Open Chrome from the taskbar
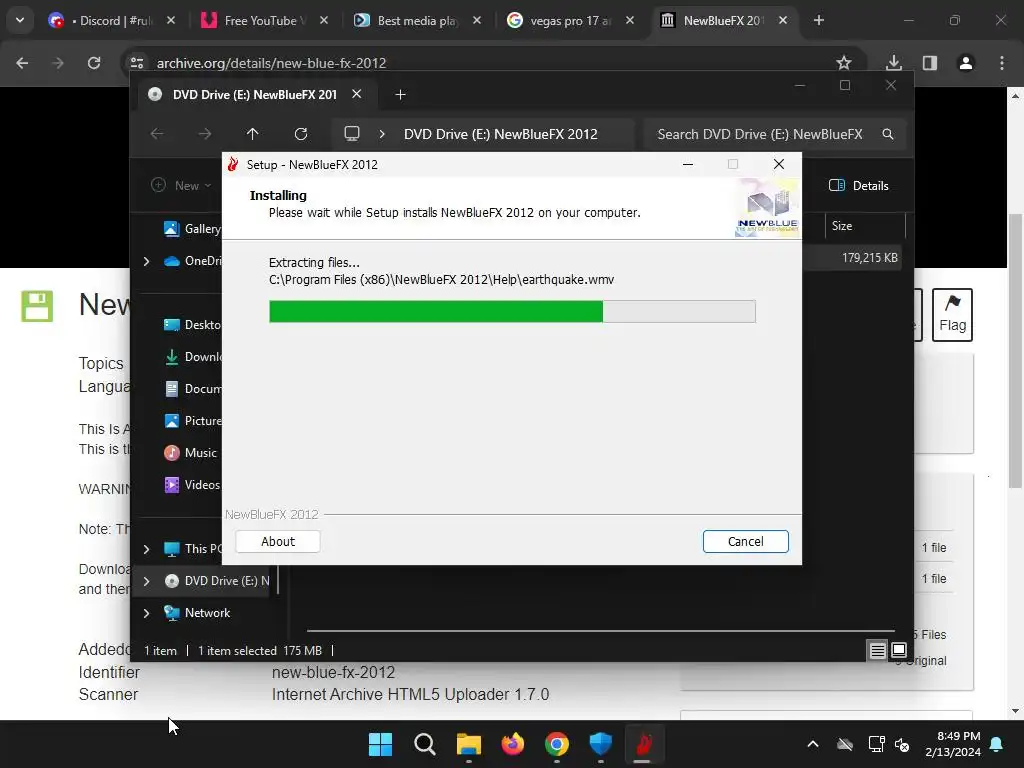 556,744
